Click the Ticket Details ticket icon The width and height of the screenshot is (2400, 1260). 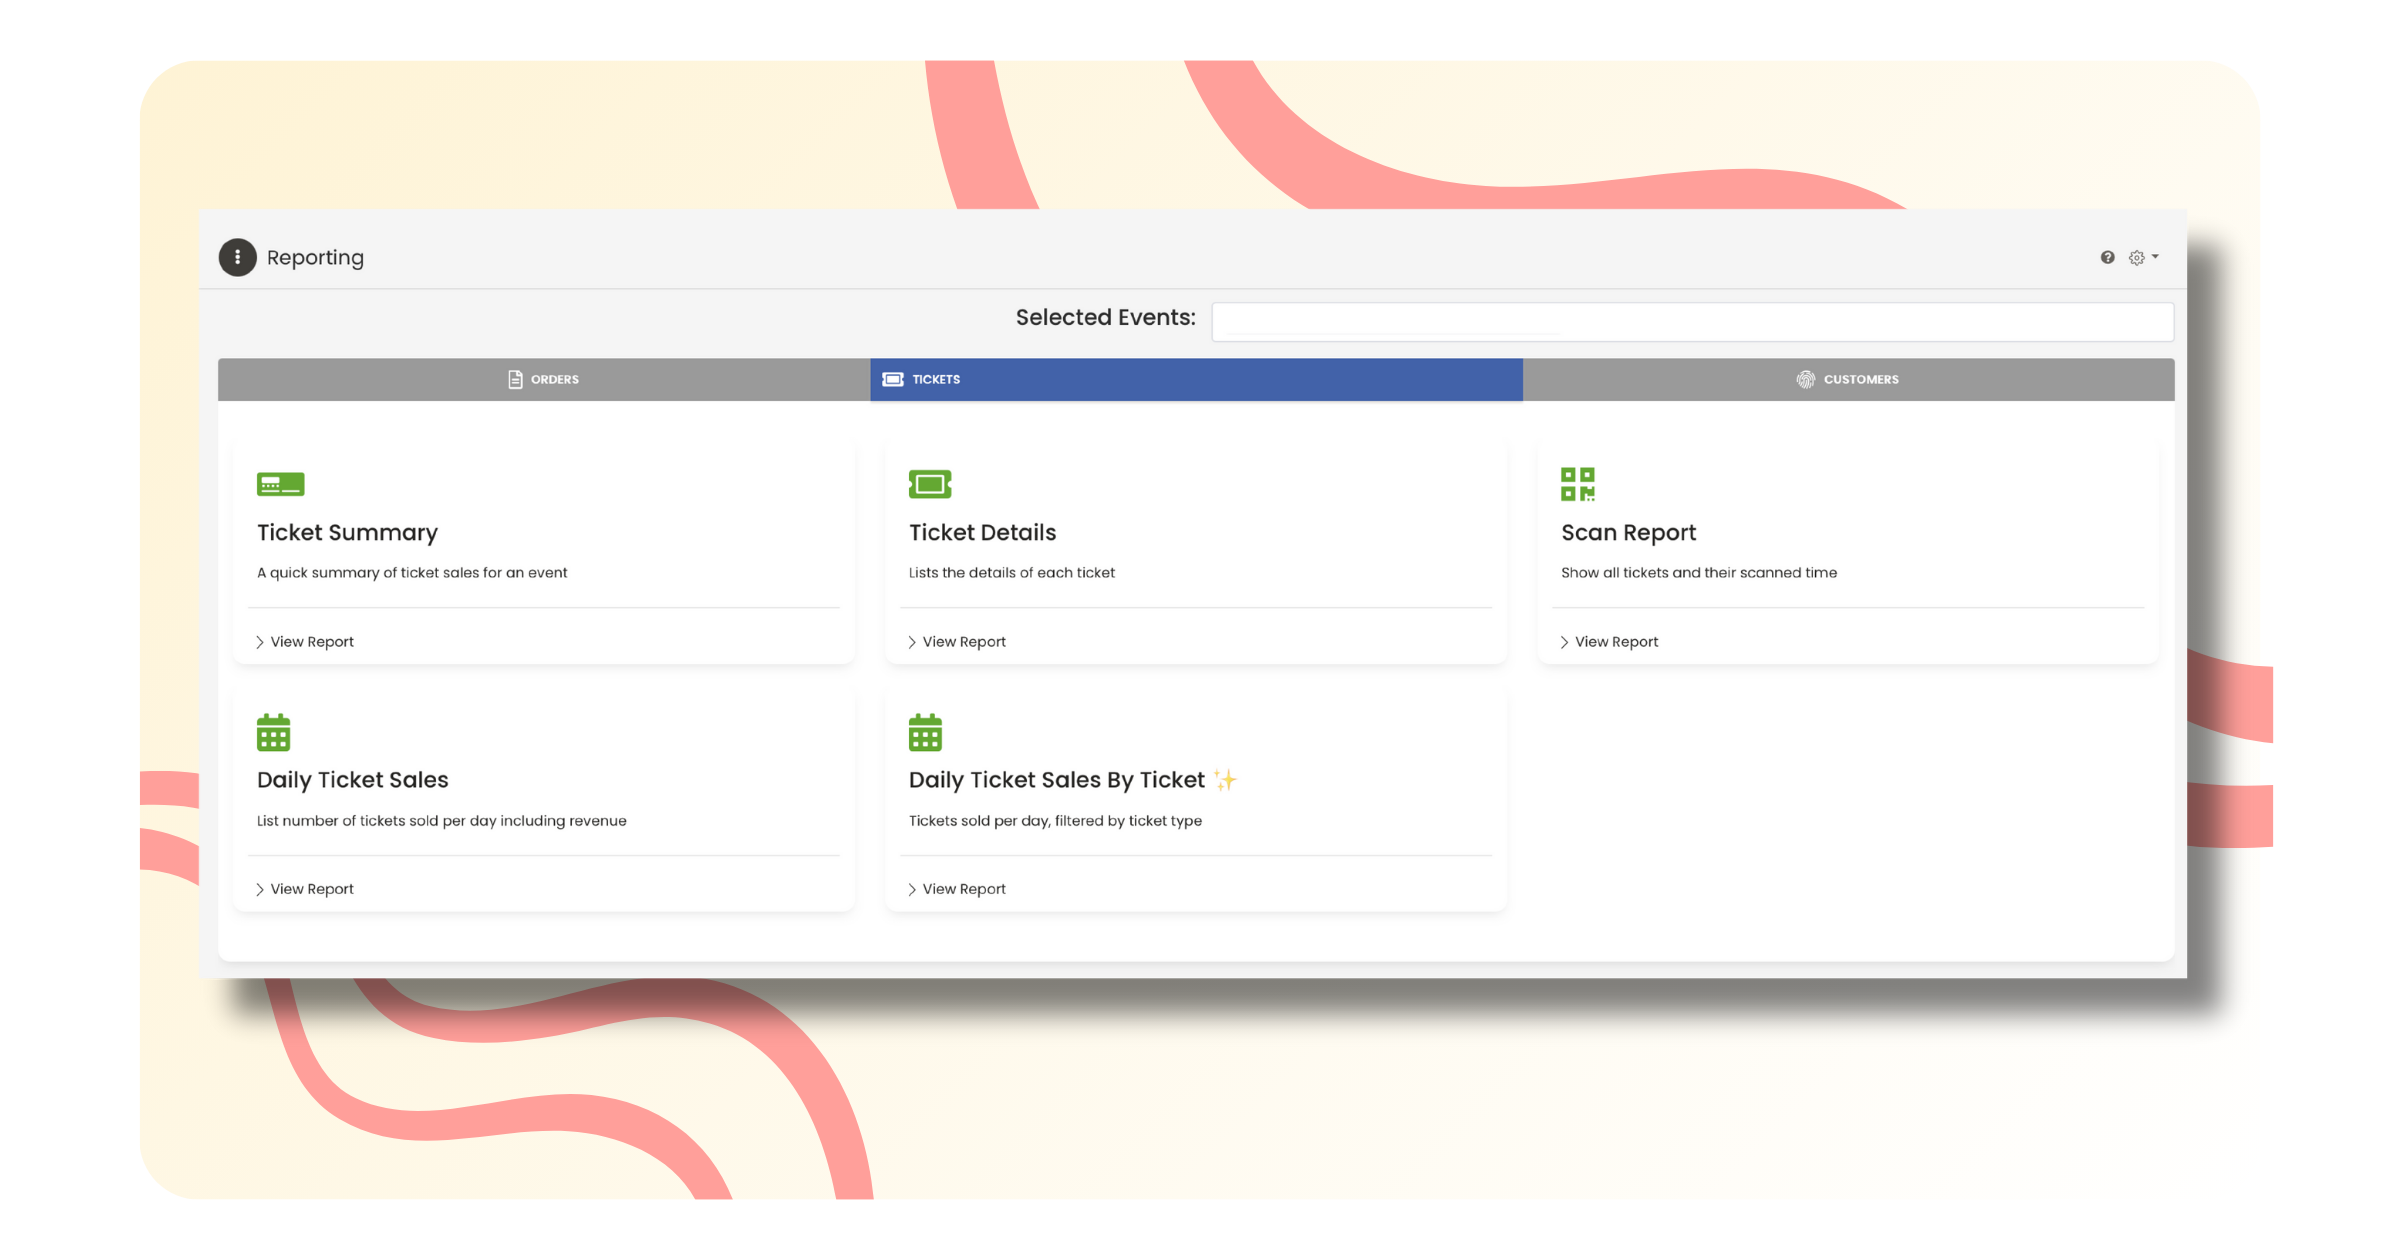tap(929, 483)
